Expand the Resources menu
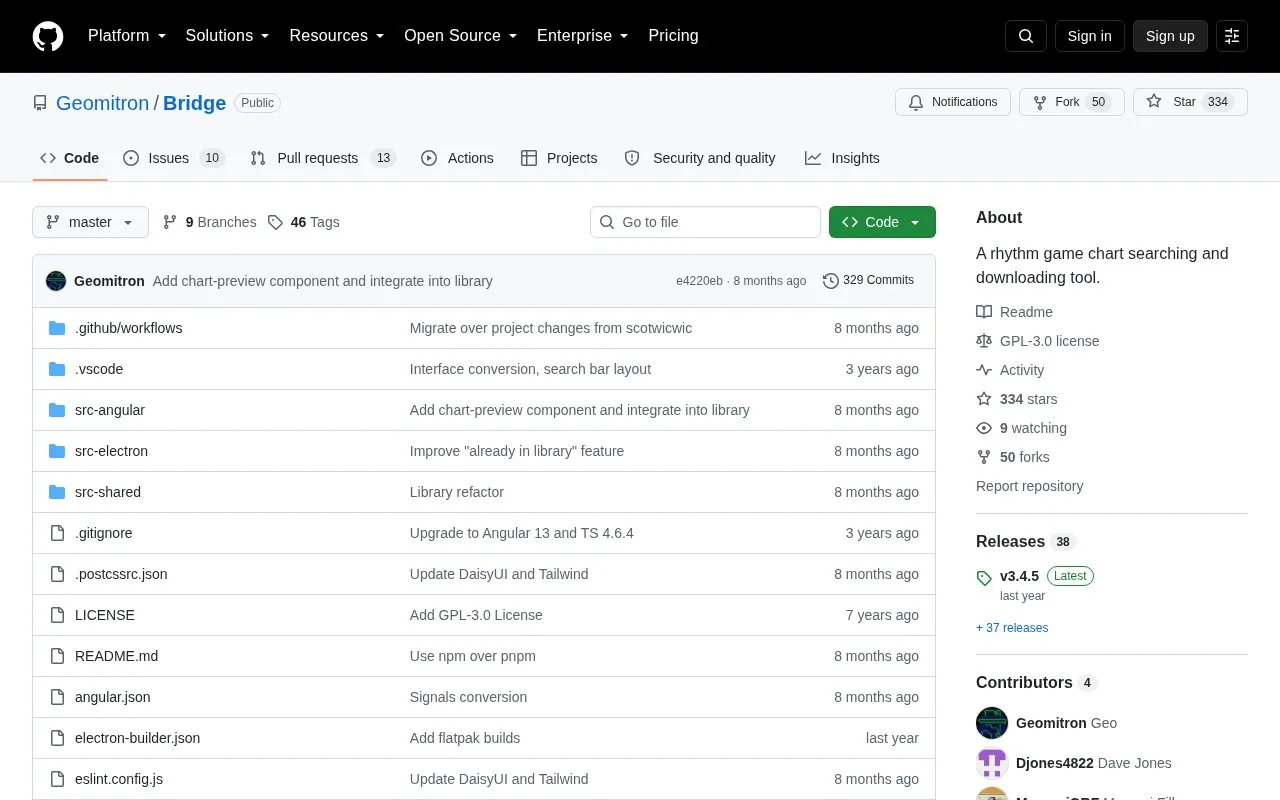Viewport: 1280px width, 800px height. coord(337,36)
